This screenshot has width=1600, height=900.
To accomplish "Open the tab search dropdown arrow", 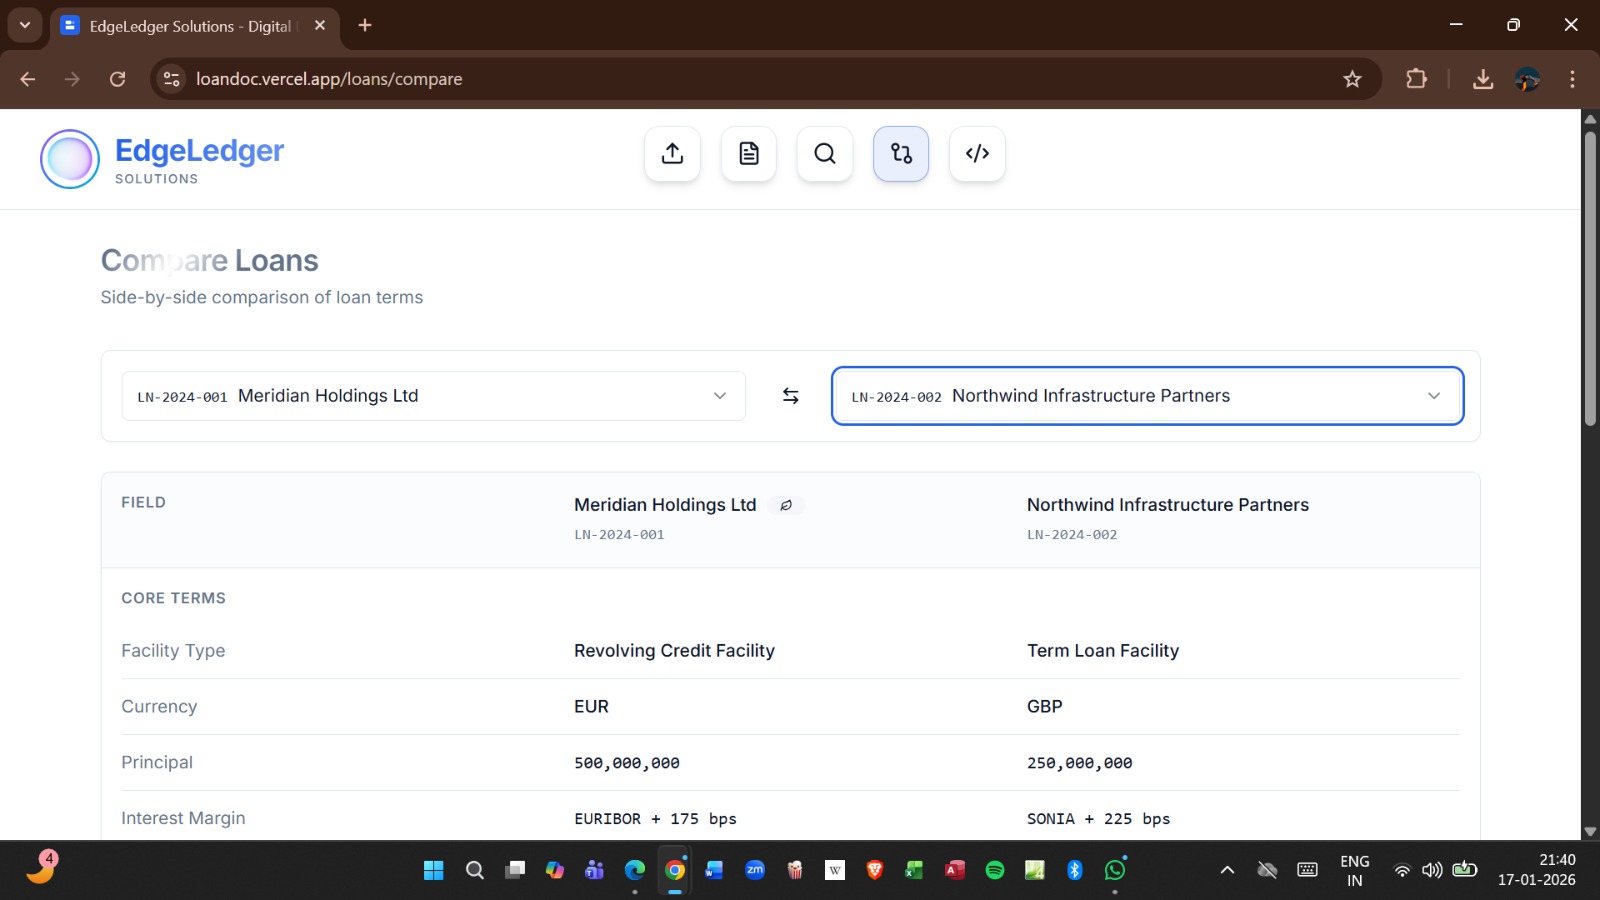I will pyautogui.click(x=25, y=25).
